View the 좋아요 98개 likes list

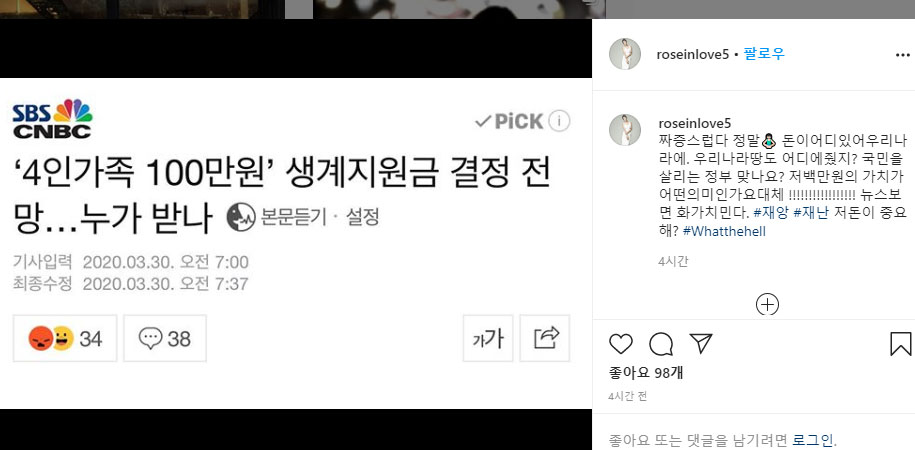click(645, 373)
